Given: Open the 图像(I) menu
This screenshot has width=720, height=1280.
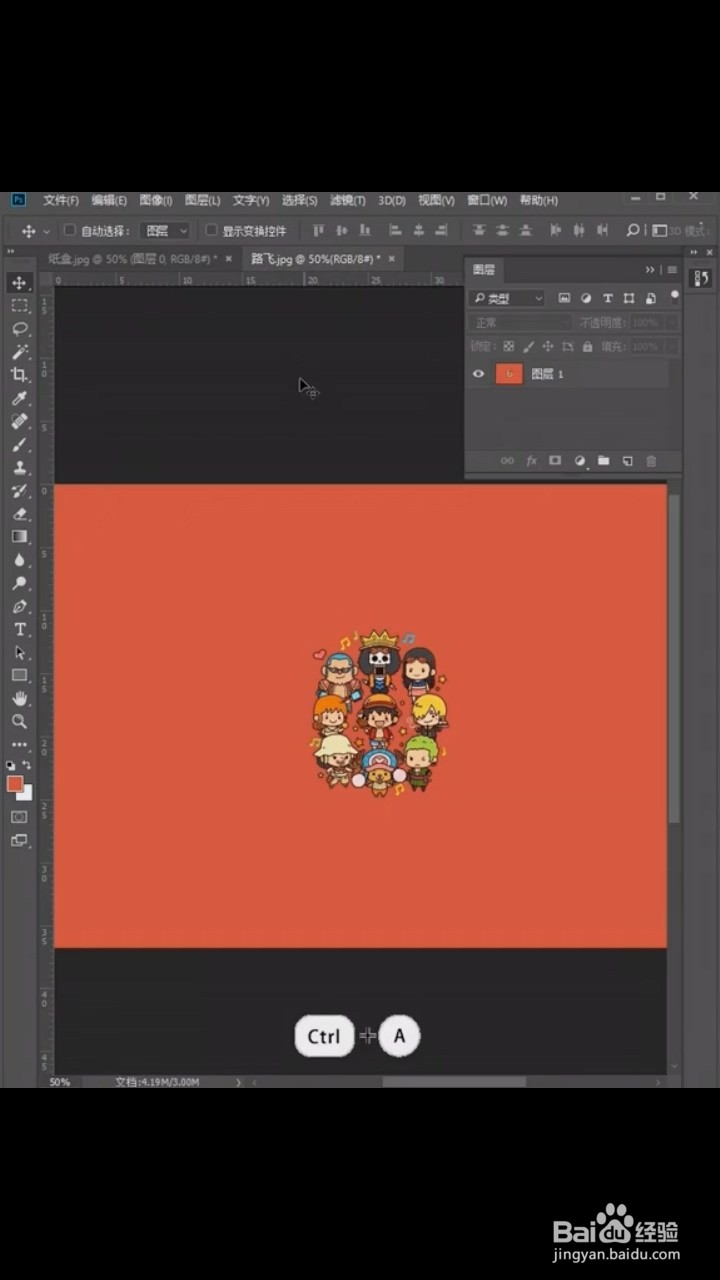Looking at the screenshot, I should click(x=156, y=200).
